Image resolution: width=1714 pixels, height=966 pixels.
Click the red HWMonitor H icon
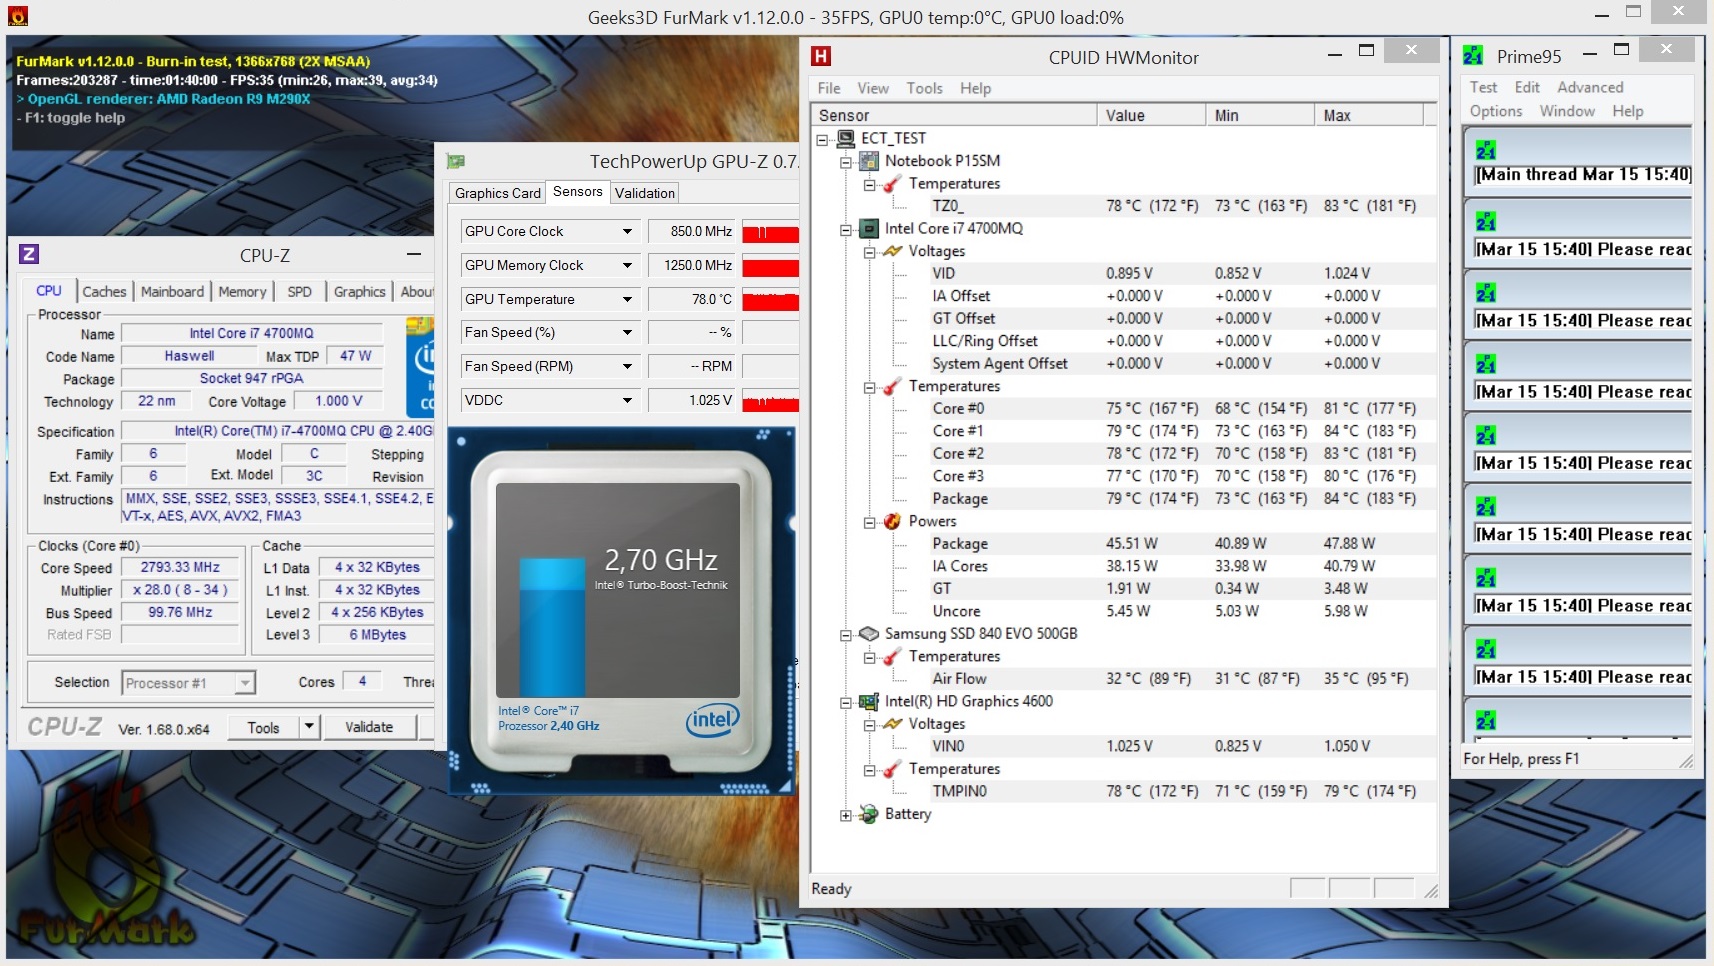click(x=821, y=57)
